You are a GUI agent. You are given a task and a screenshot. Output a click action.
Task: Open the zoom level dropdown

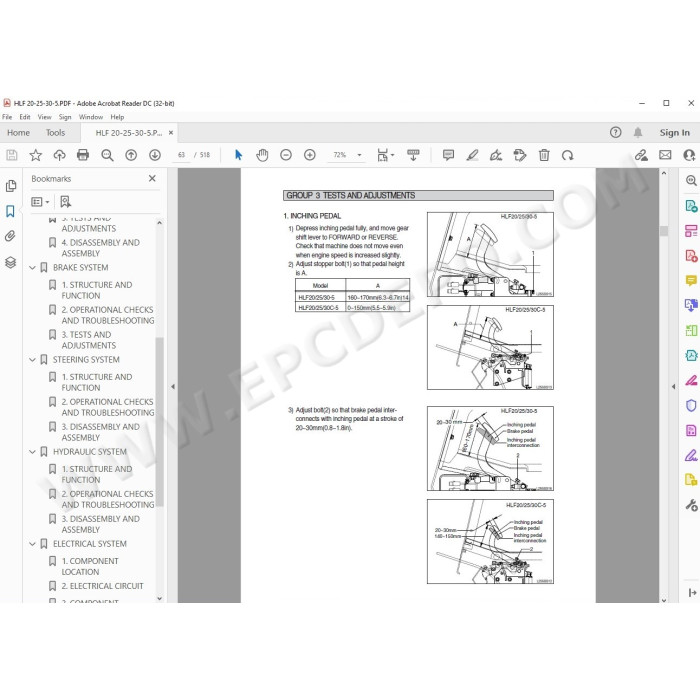click(x=359, y=155)
